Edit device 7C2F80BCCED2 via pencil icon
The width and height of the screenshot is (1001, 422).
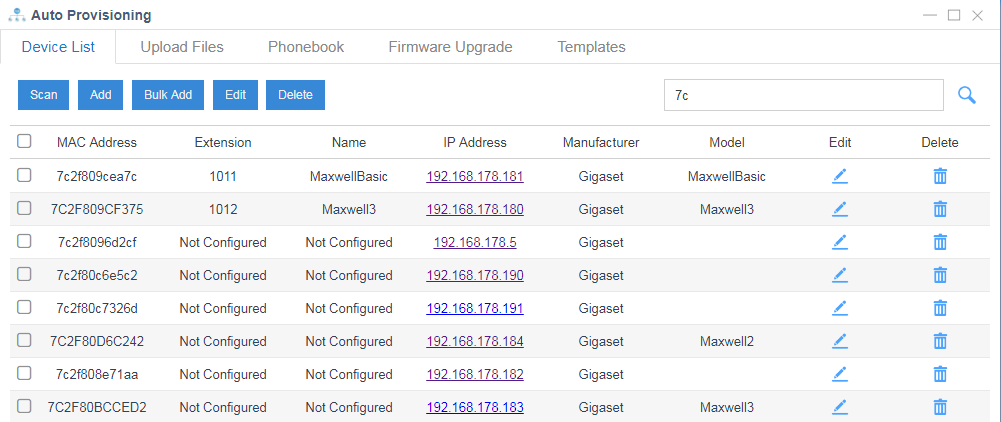coord(839,407)
